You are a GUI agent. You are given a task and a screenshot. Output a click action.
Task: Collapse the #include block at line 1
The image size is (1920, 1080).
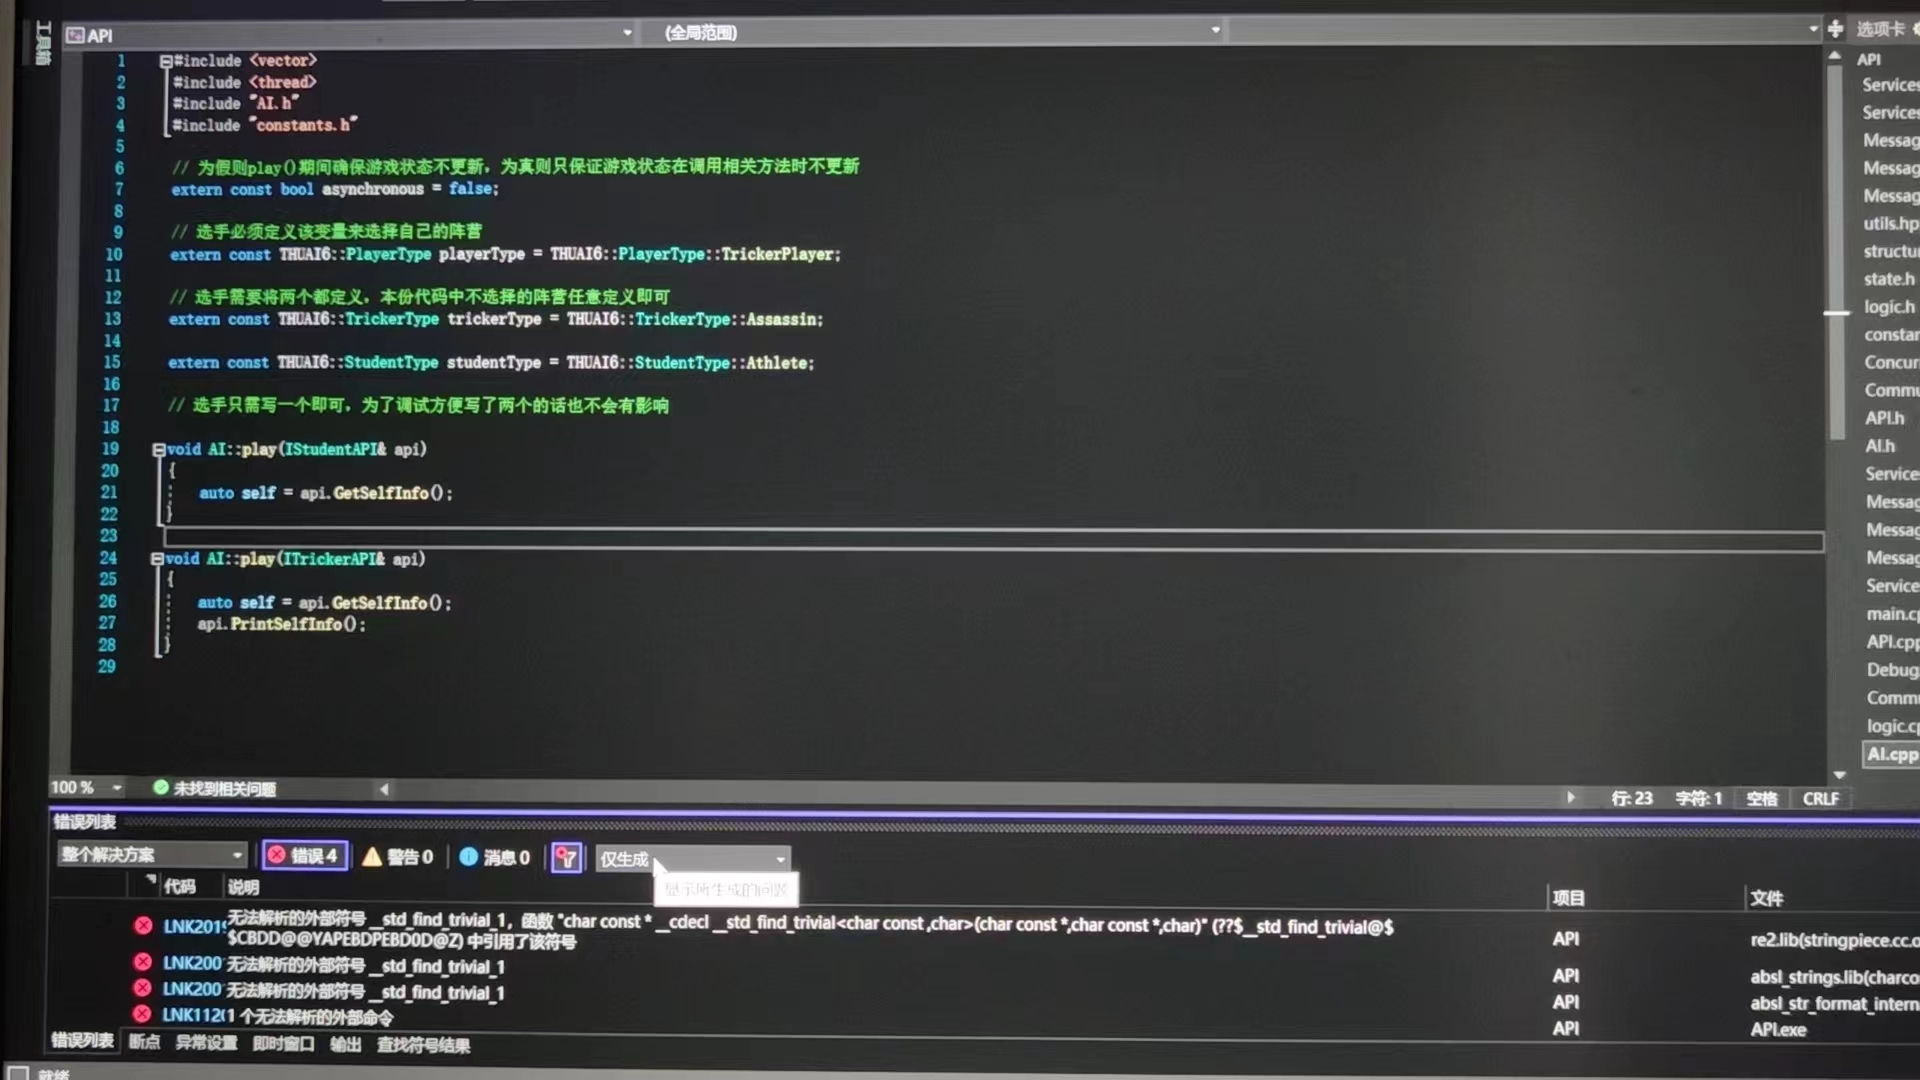click(x=165, y=61)
